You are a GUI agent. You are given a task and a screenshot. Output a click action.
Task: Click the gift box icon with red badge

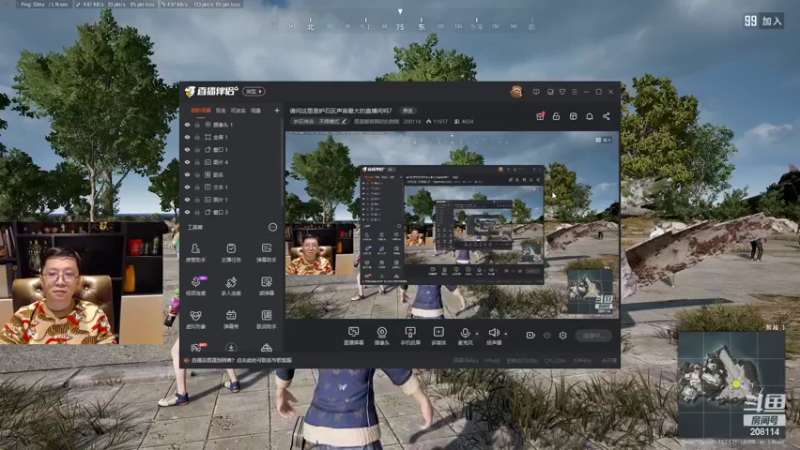(540, 116)
